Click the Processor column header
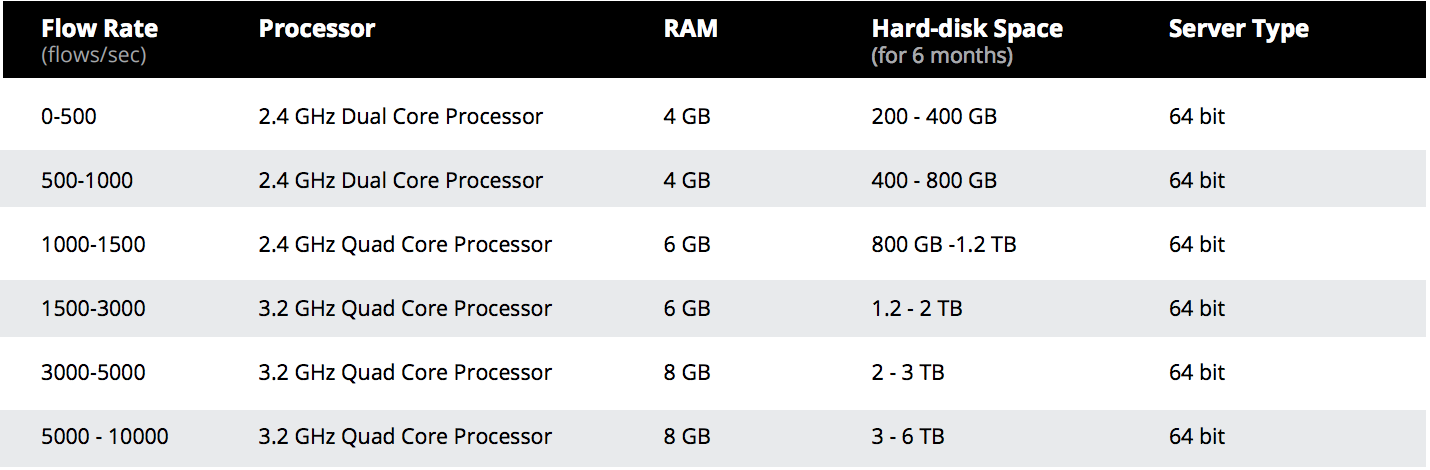 coord(316,29)
